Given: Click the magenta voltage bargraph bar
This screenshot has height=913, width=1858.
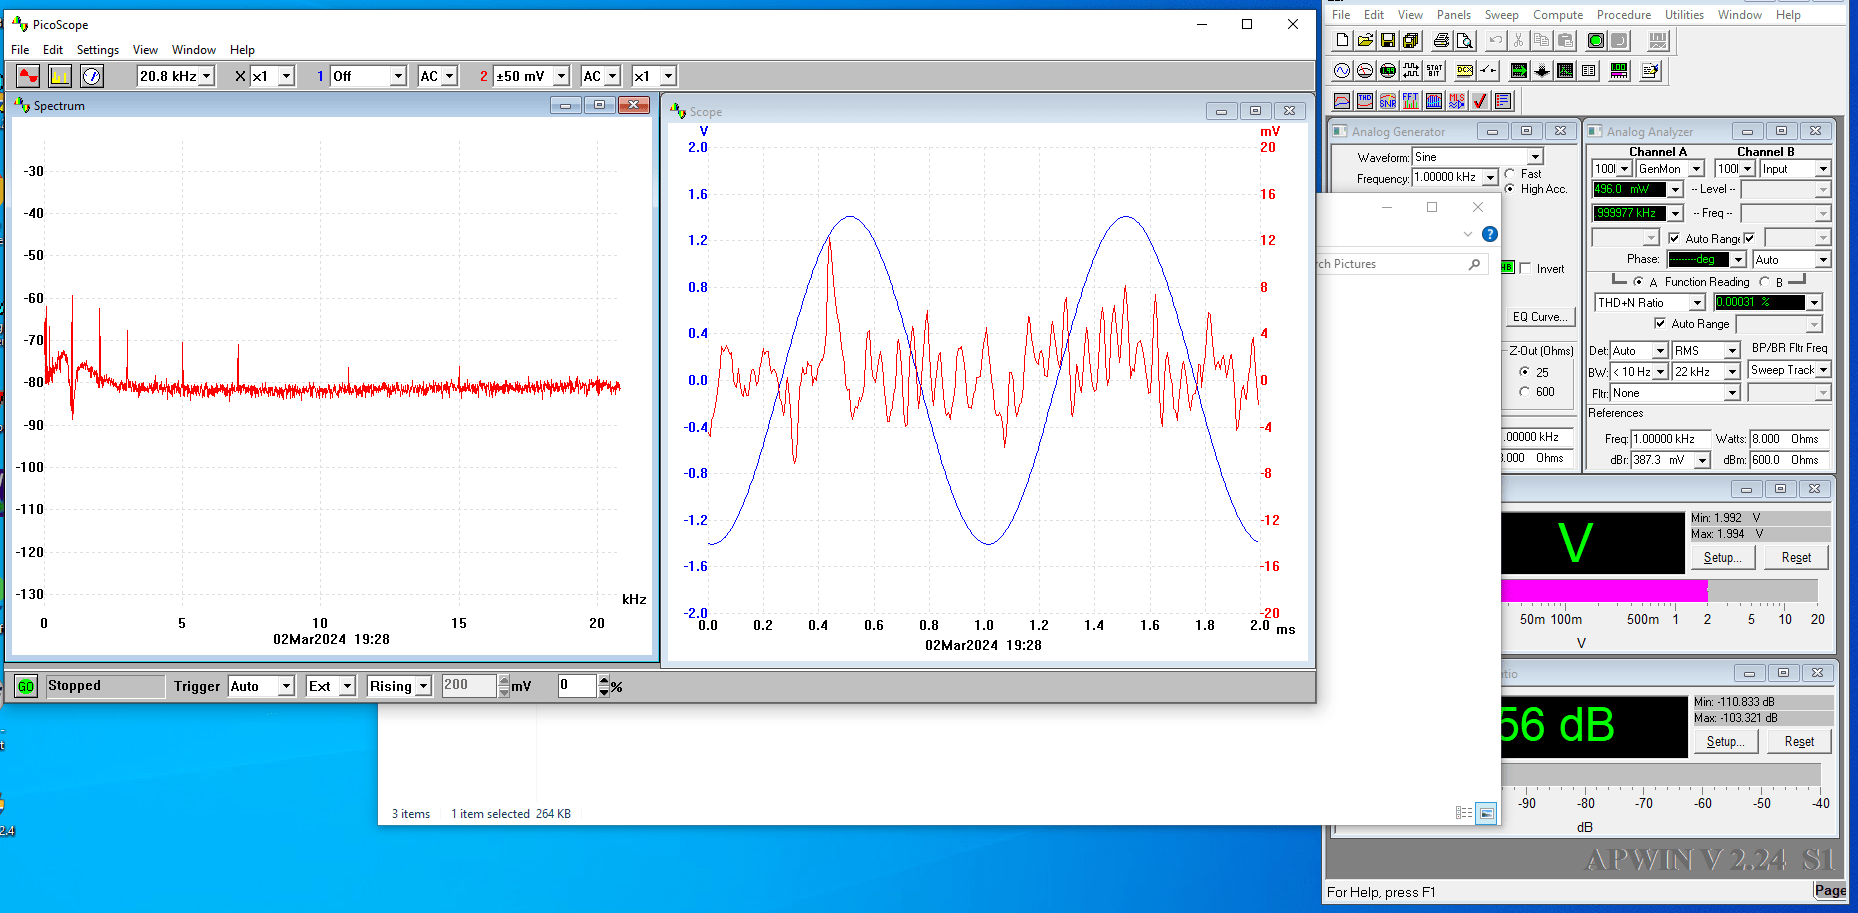Looking at the screenshot, I should pos(1604,591).
